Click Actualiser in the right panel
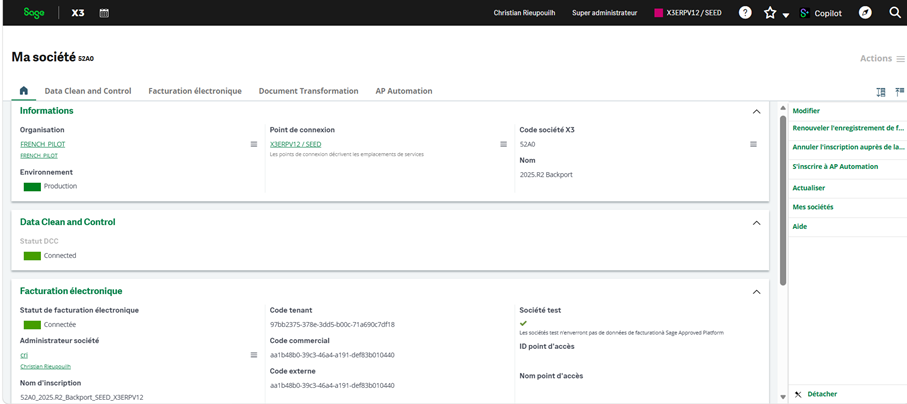The width and height of the screenshot is (907, 404). pyautogui.click(x=809, y=188)
